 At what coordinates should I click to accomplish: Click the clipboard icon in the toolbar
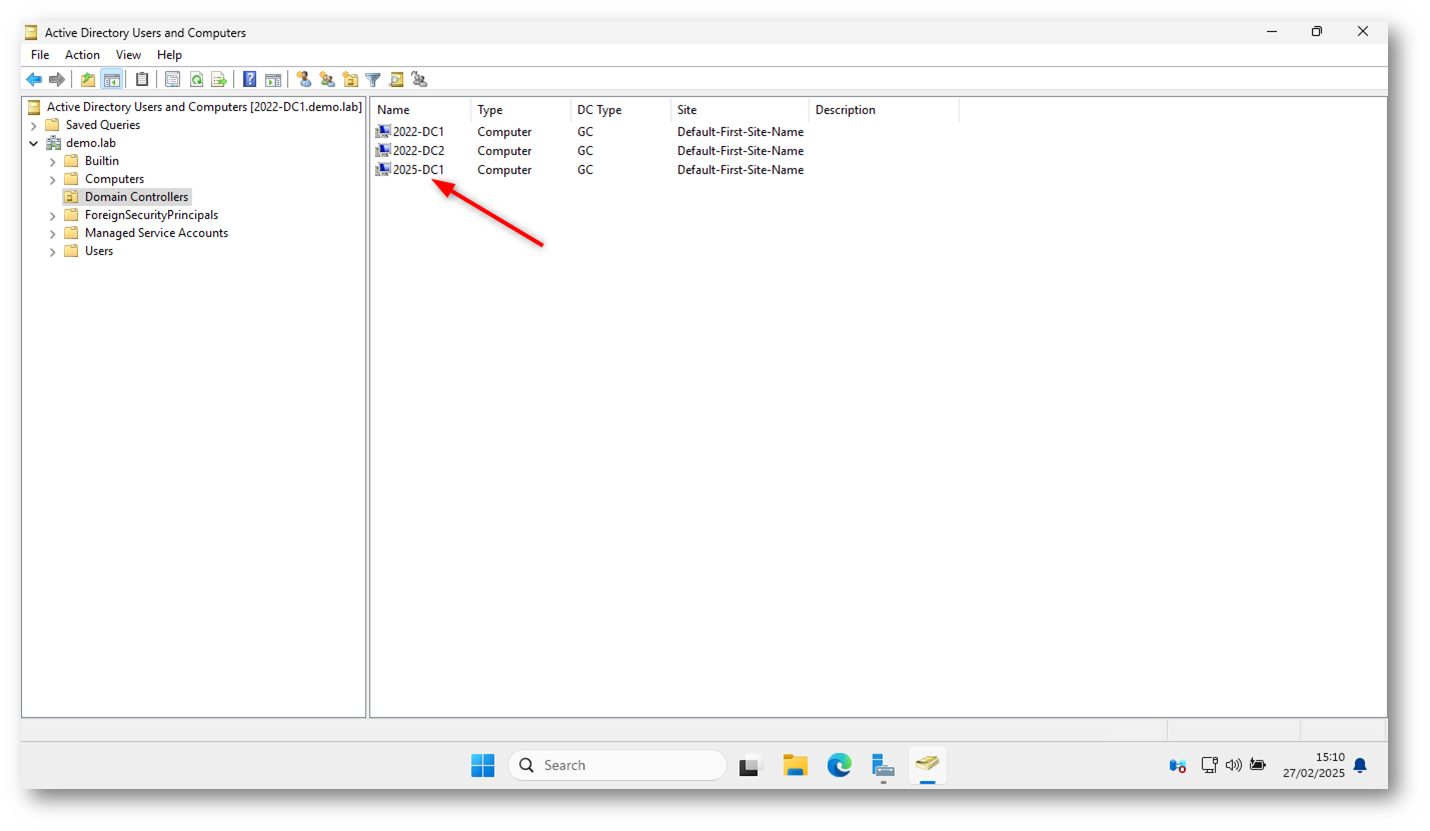point(142,79)
